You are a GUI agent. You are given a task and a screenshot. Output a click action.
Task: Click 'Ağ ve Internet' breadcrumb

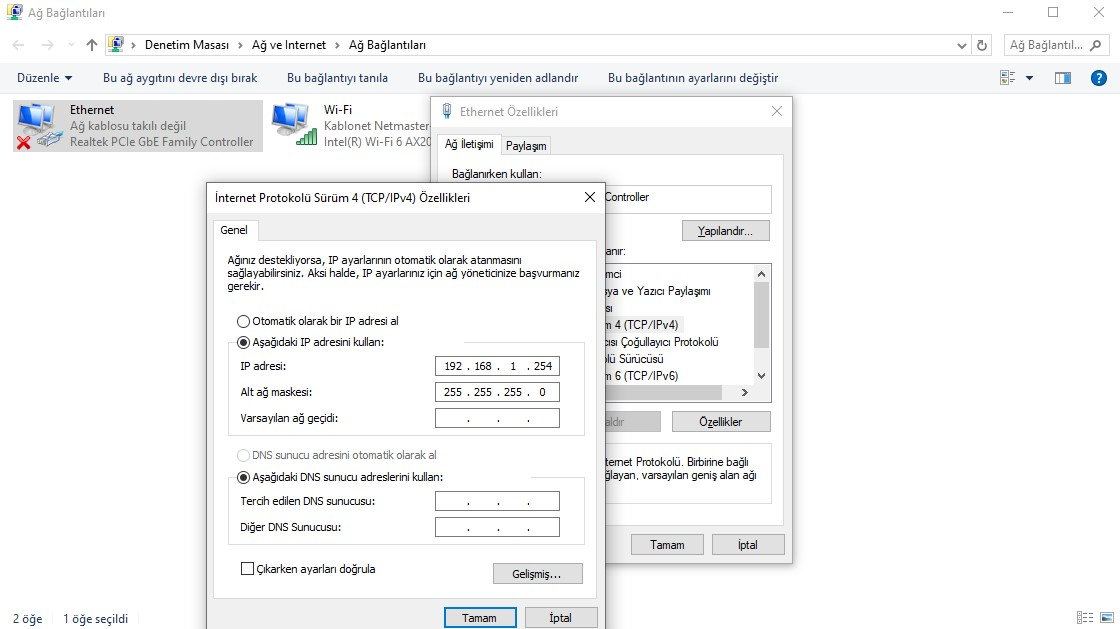(289, 45)
